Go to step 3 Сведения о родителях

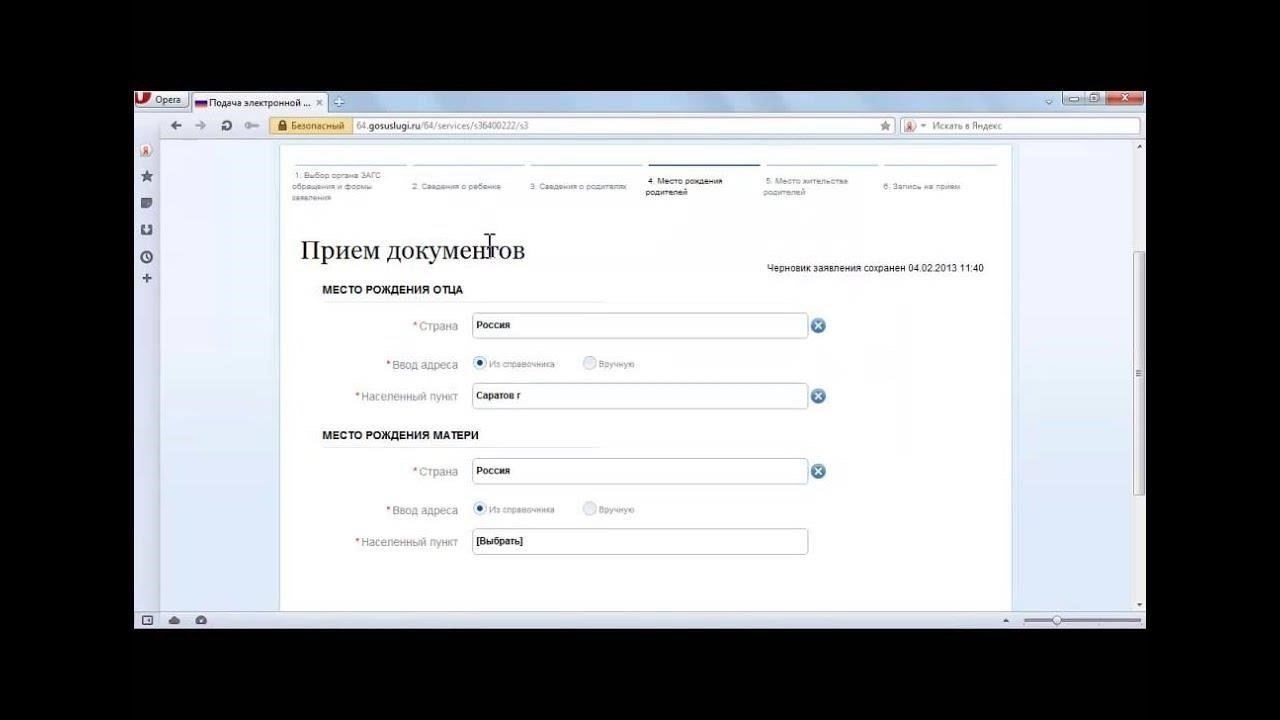[578, 186]
